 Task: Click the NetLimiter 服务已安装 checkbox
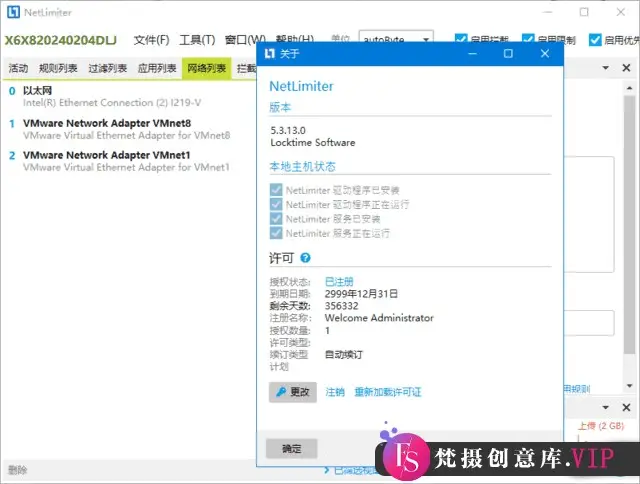[x=276, y=219]
